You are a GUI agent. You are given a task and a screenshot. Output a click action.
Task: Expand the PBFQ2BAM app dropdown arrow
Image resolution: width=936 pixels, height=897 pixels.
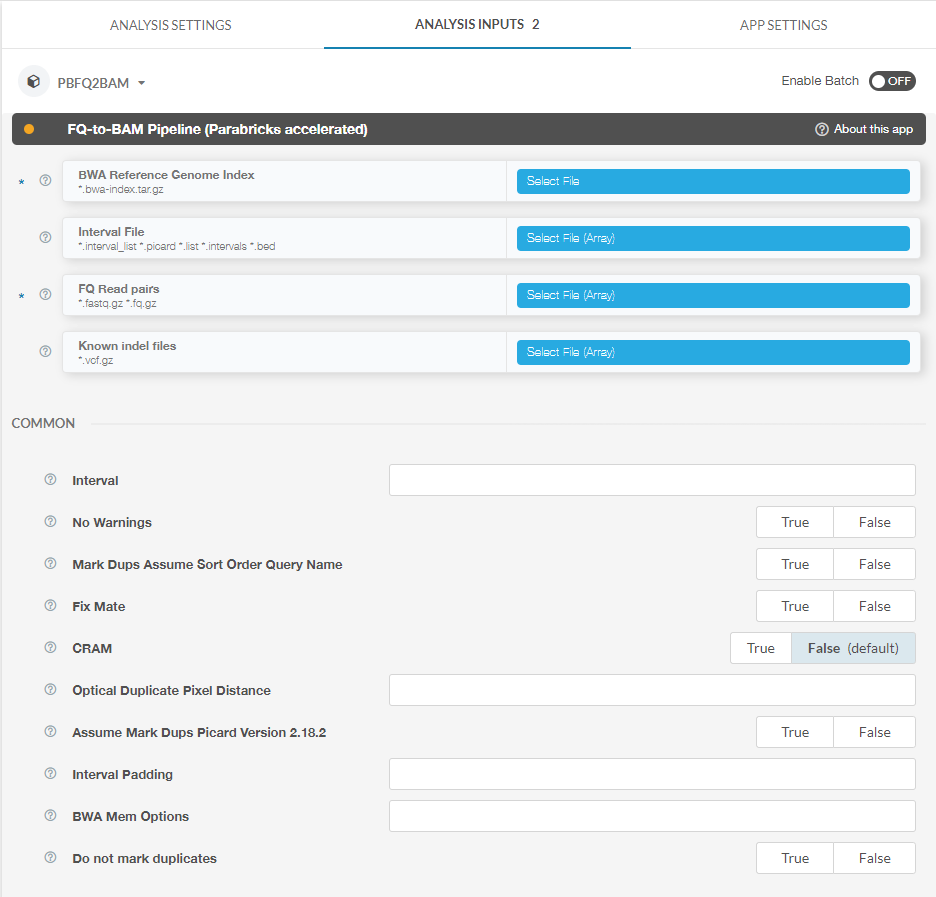click(x=142, y=83)
